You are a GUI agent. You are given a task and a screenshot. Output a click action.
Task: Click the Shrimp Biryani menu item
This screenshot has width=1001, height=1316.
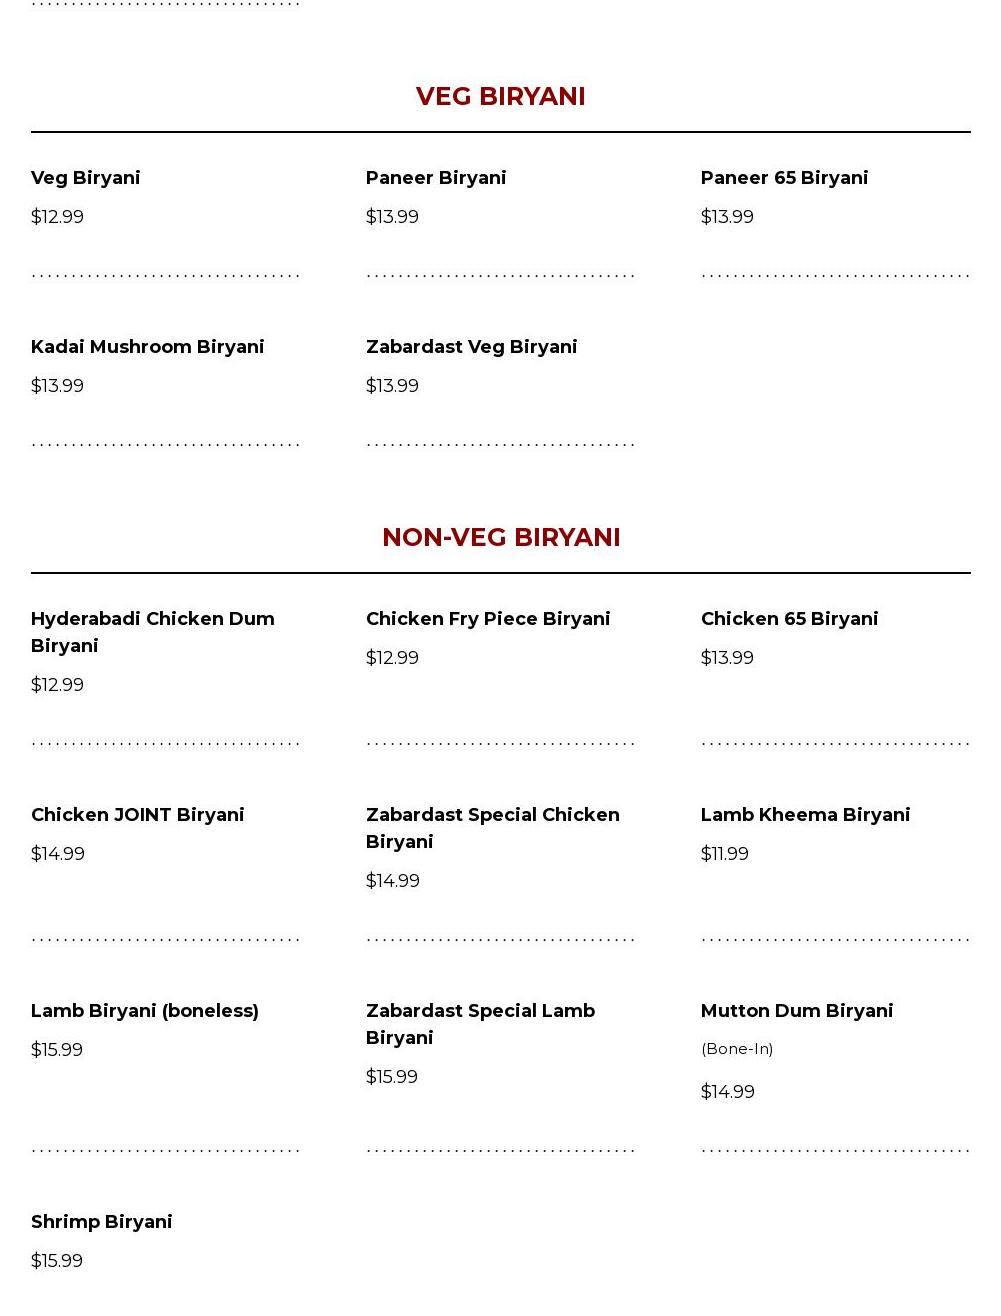[x=101, y=1222]
